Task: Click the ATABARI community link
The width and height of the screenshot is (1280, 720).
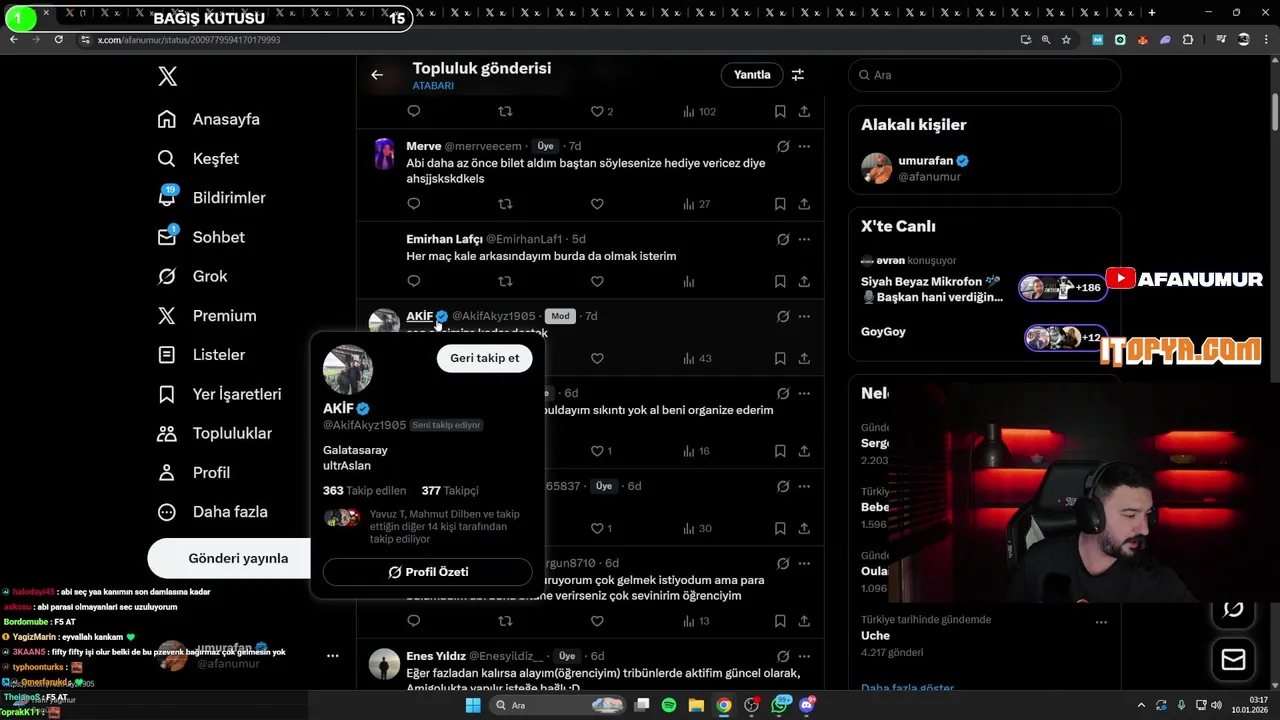Action: [x=433, y=86]
